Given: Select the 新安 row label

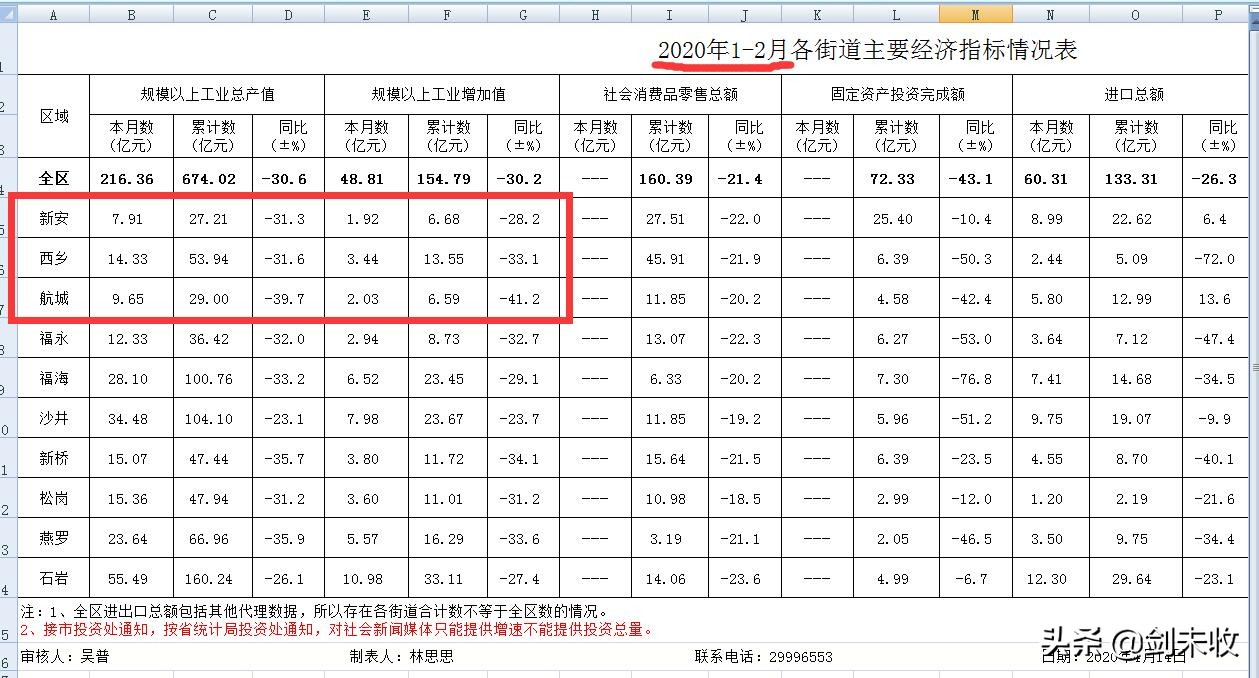Looking at the screenshot, I should 54,218.
